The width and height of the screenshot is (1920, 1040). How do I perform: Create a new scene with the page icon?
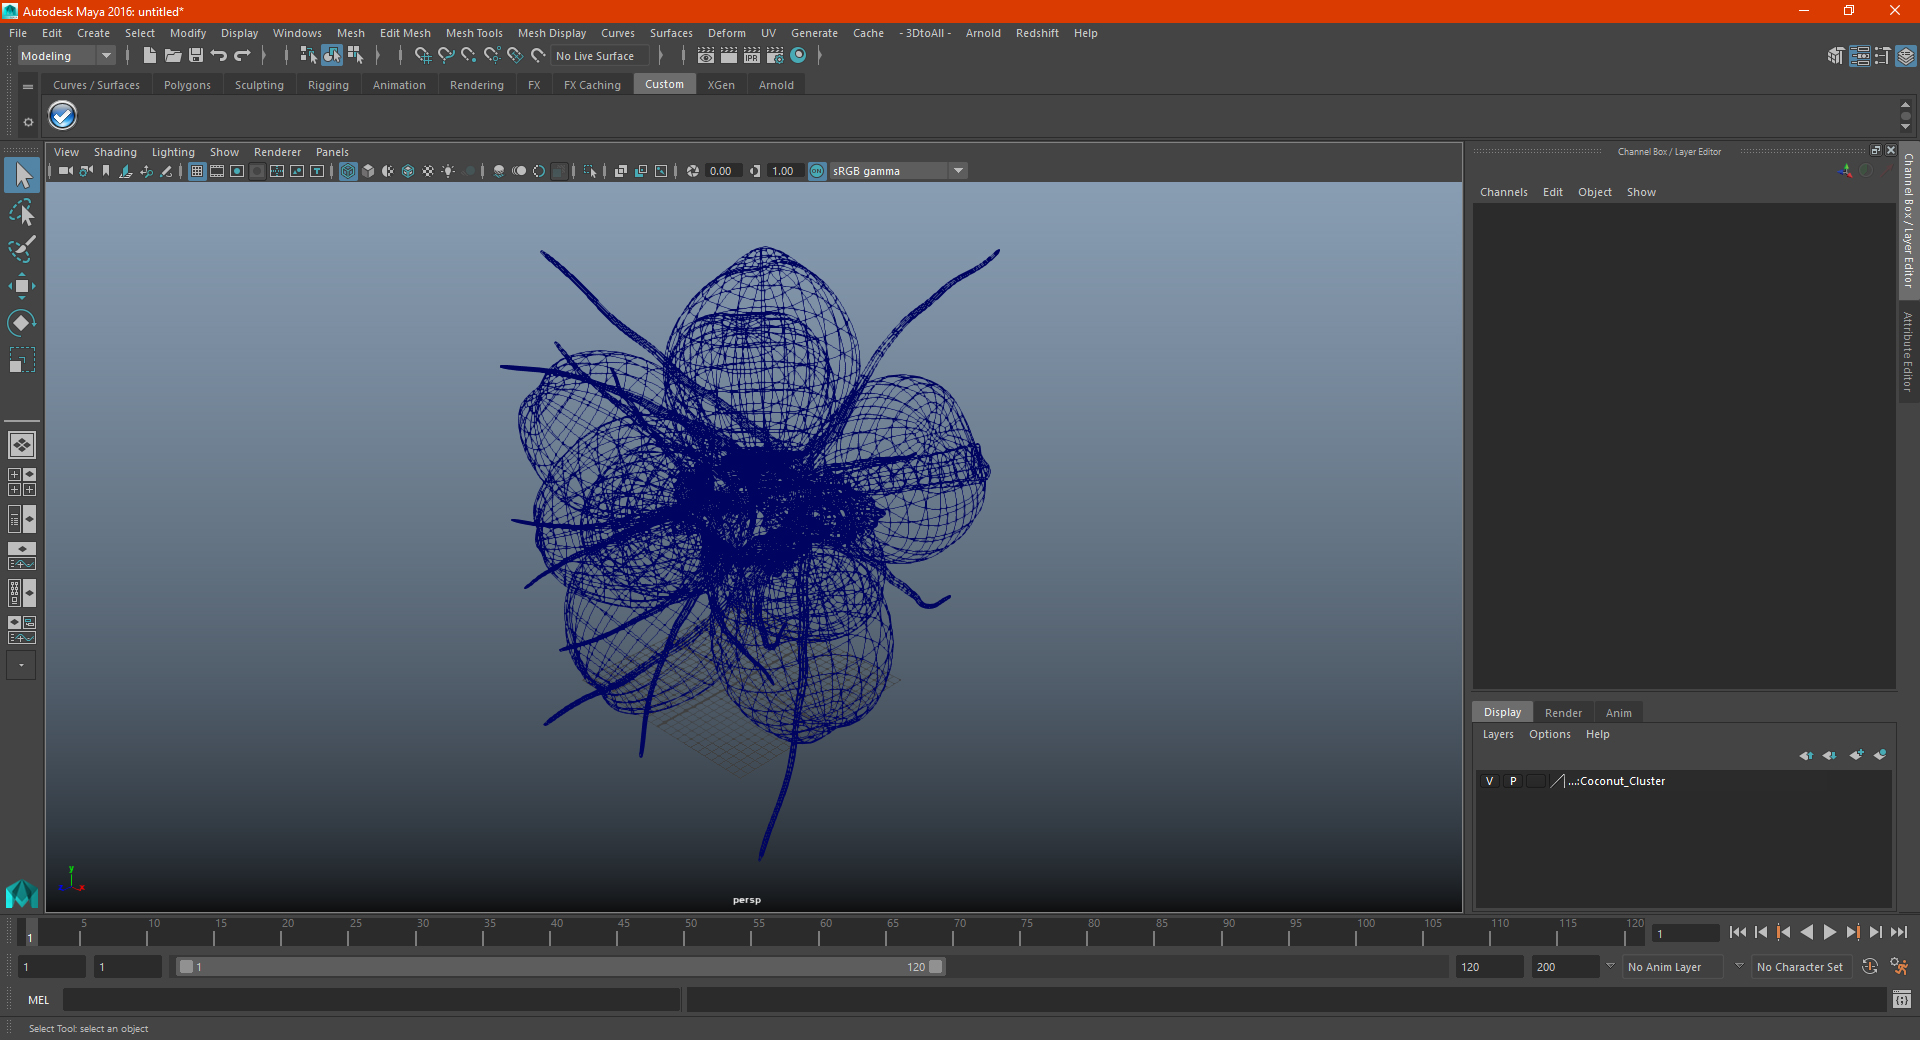click(x=149, y=56)
